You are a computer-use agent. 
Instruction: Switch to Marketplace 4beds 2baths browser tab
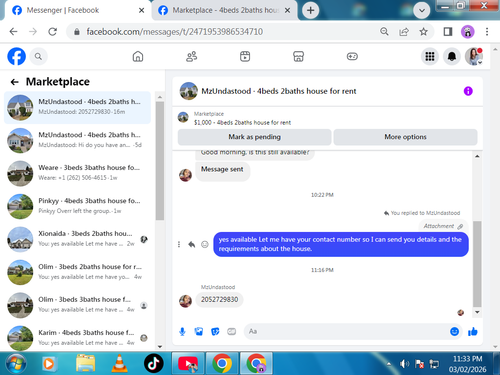coord(220,10)
